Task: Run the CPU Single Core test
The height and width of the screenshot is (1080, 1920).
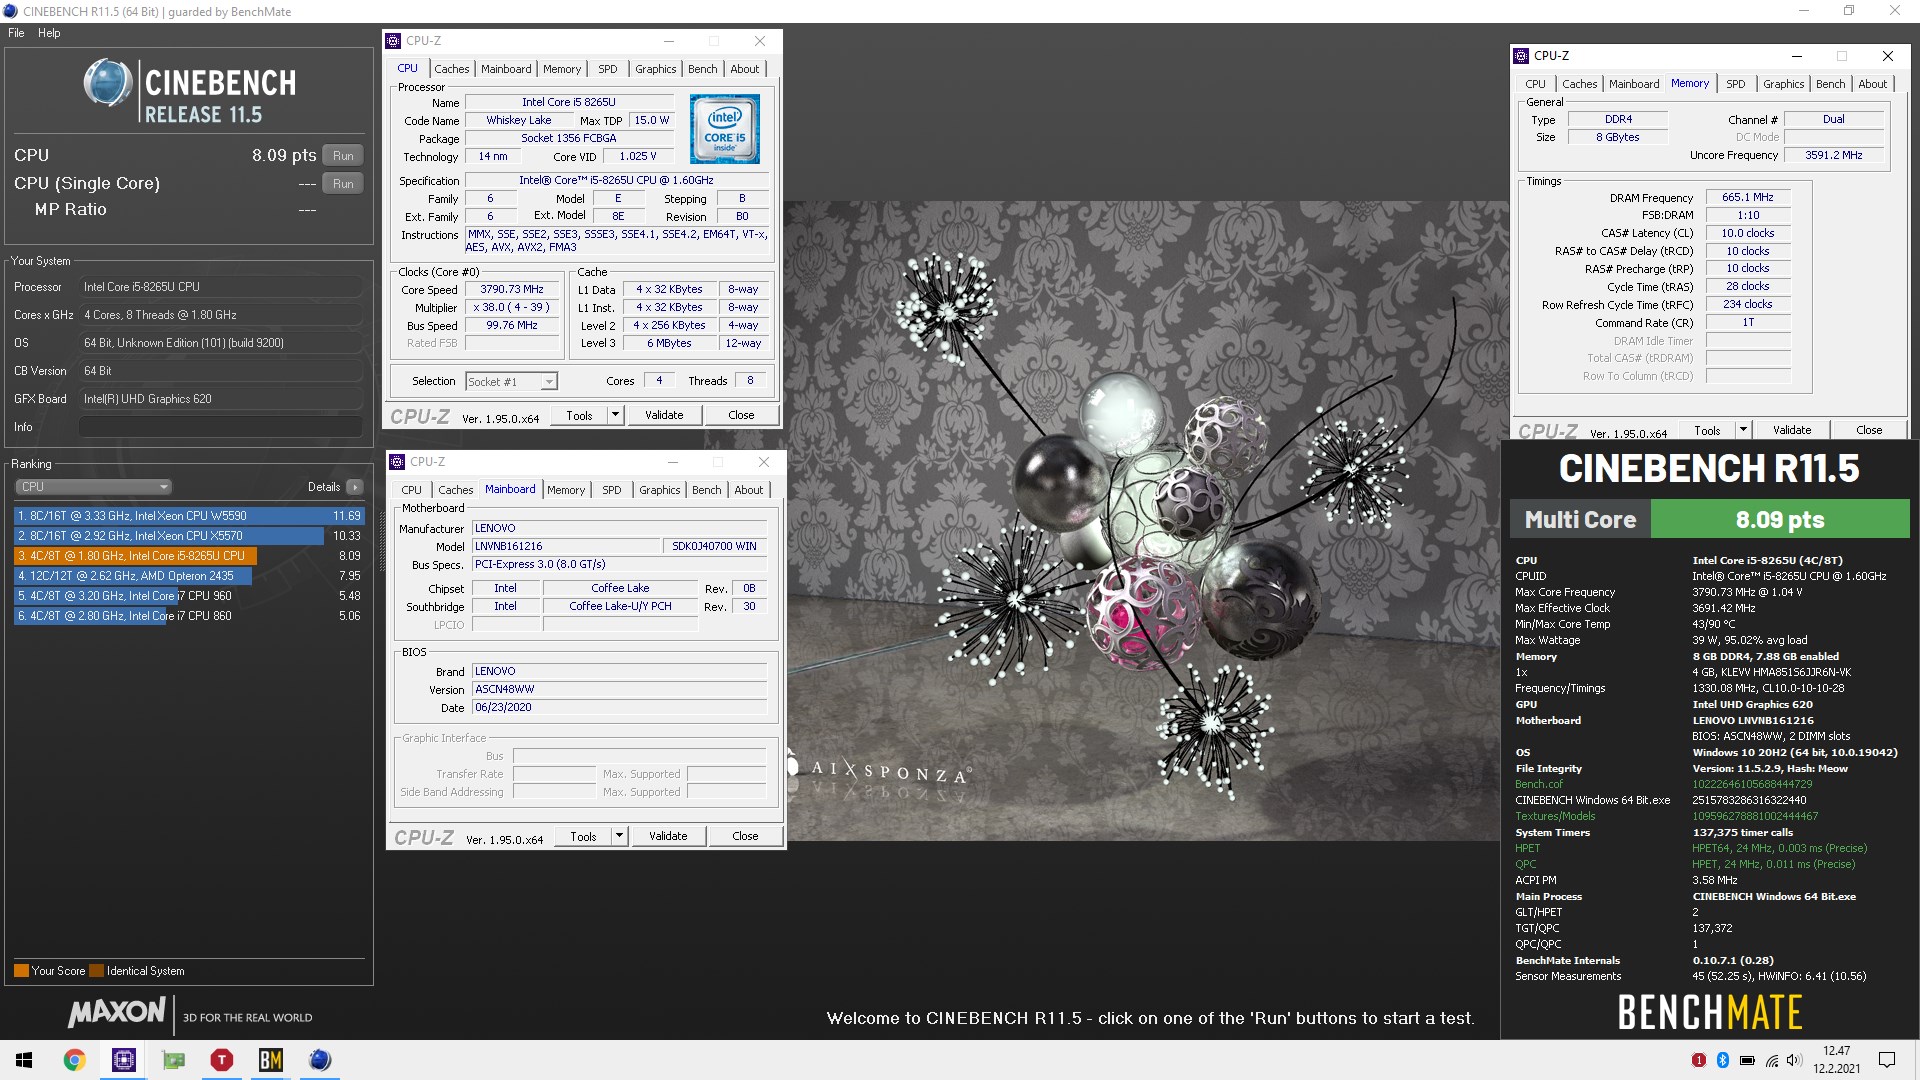Action: coord(343,184)
